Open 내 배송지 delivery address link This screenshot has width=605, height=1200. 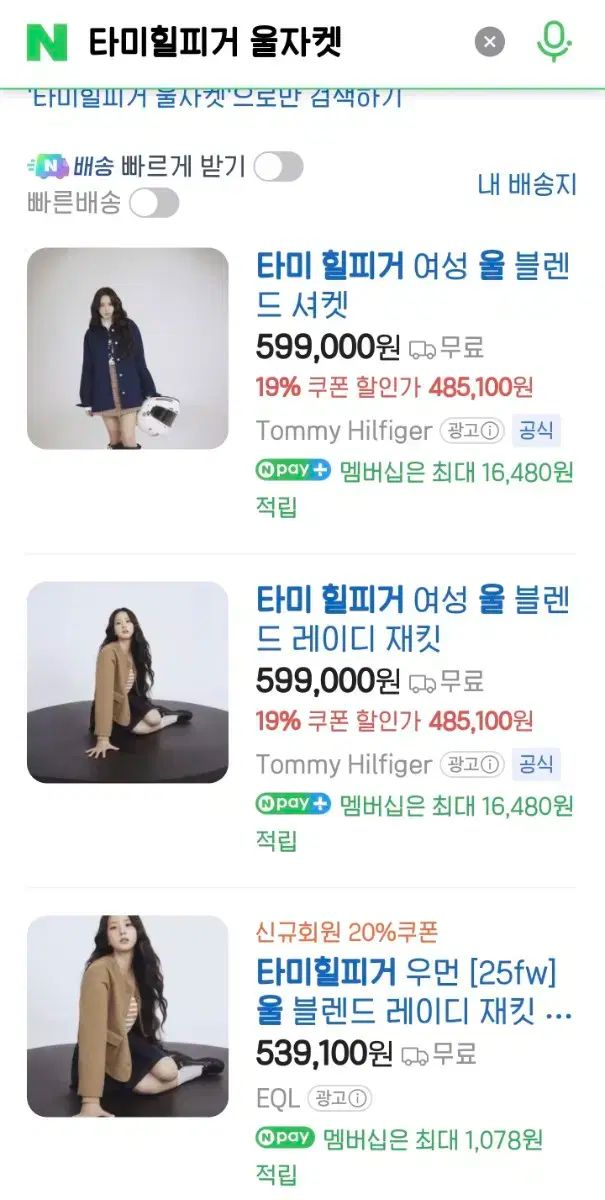[527, 184]
